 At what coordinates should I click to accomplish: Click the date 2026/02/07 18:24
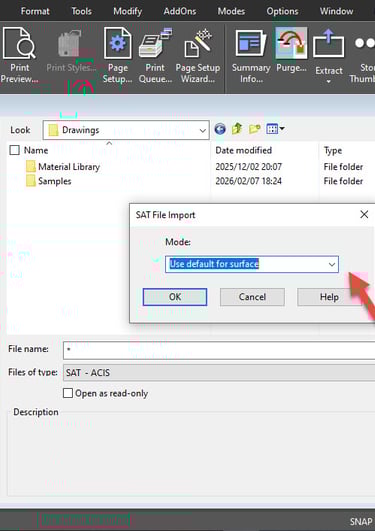[x=249, y=181]
